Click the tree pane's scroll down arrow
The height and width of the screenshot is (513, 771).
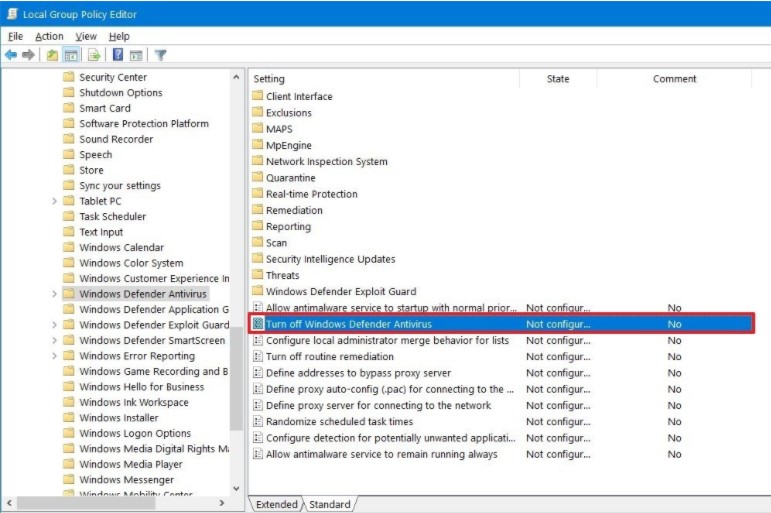click(236, 488)
